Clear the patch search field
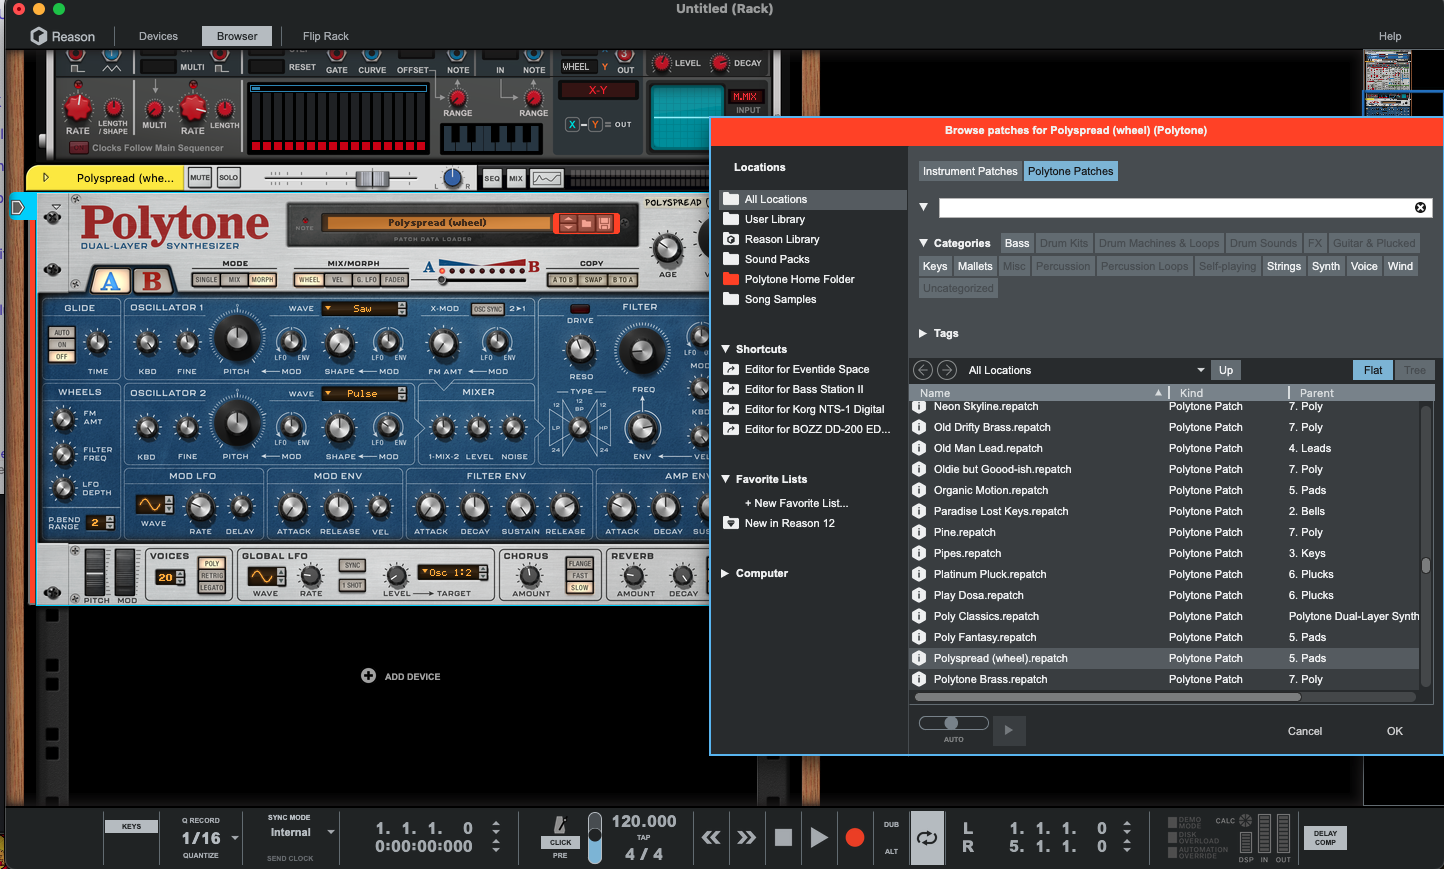 (x=1420, y=207)
